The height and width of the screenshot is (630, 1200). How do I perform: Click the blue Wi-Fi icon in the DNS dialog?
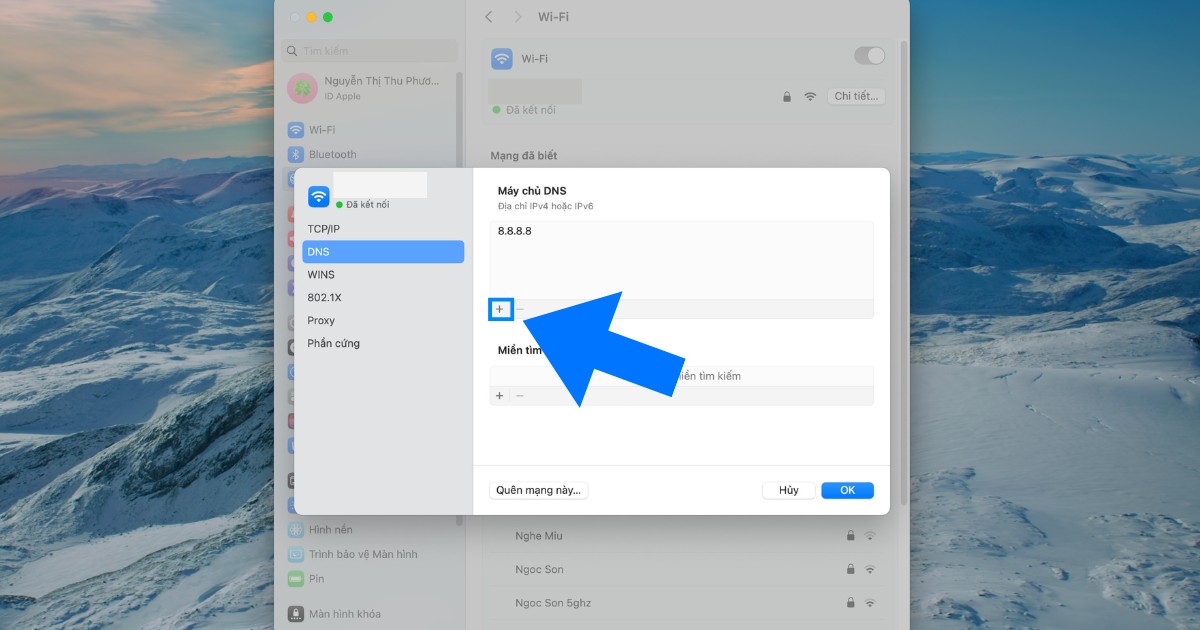tap(318, 195)
